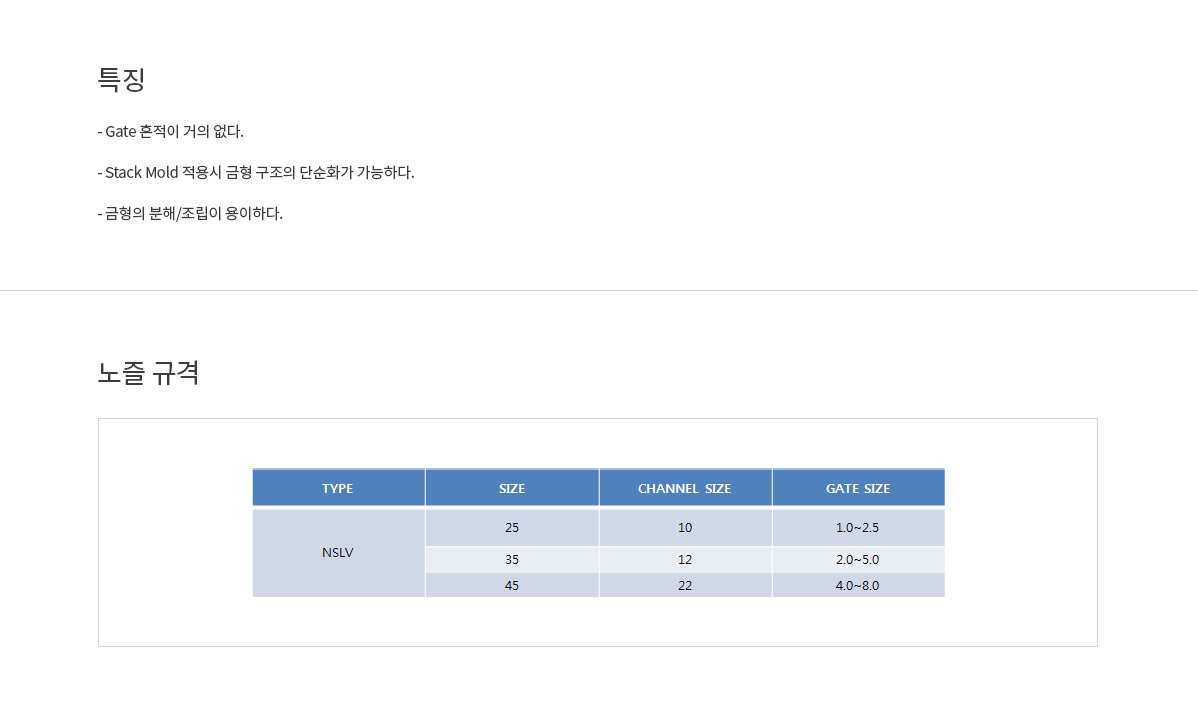Click the Stack Mold feature line
Viewport: 1198px width, 714px height.
256,173
